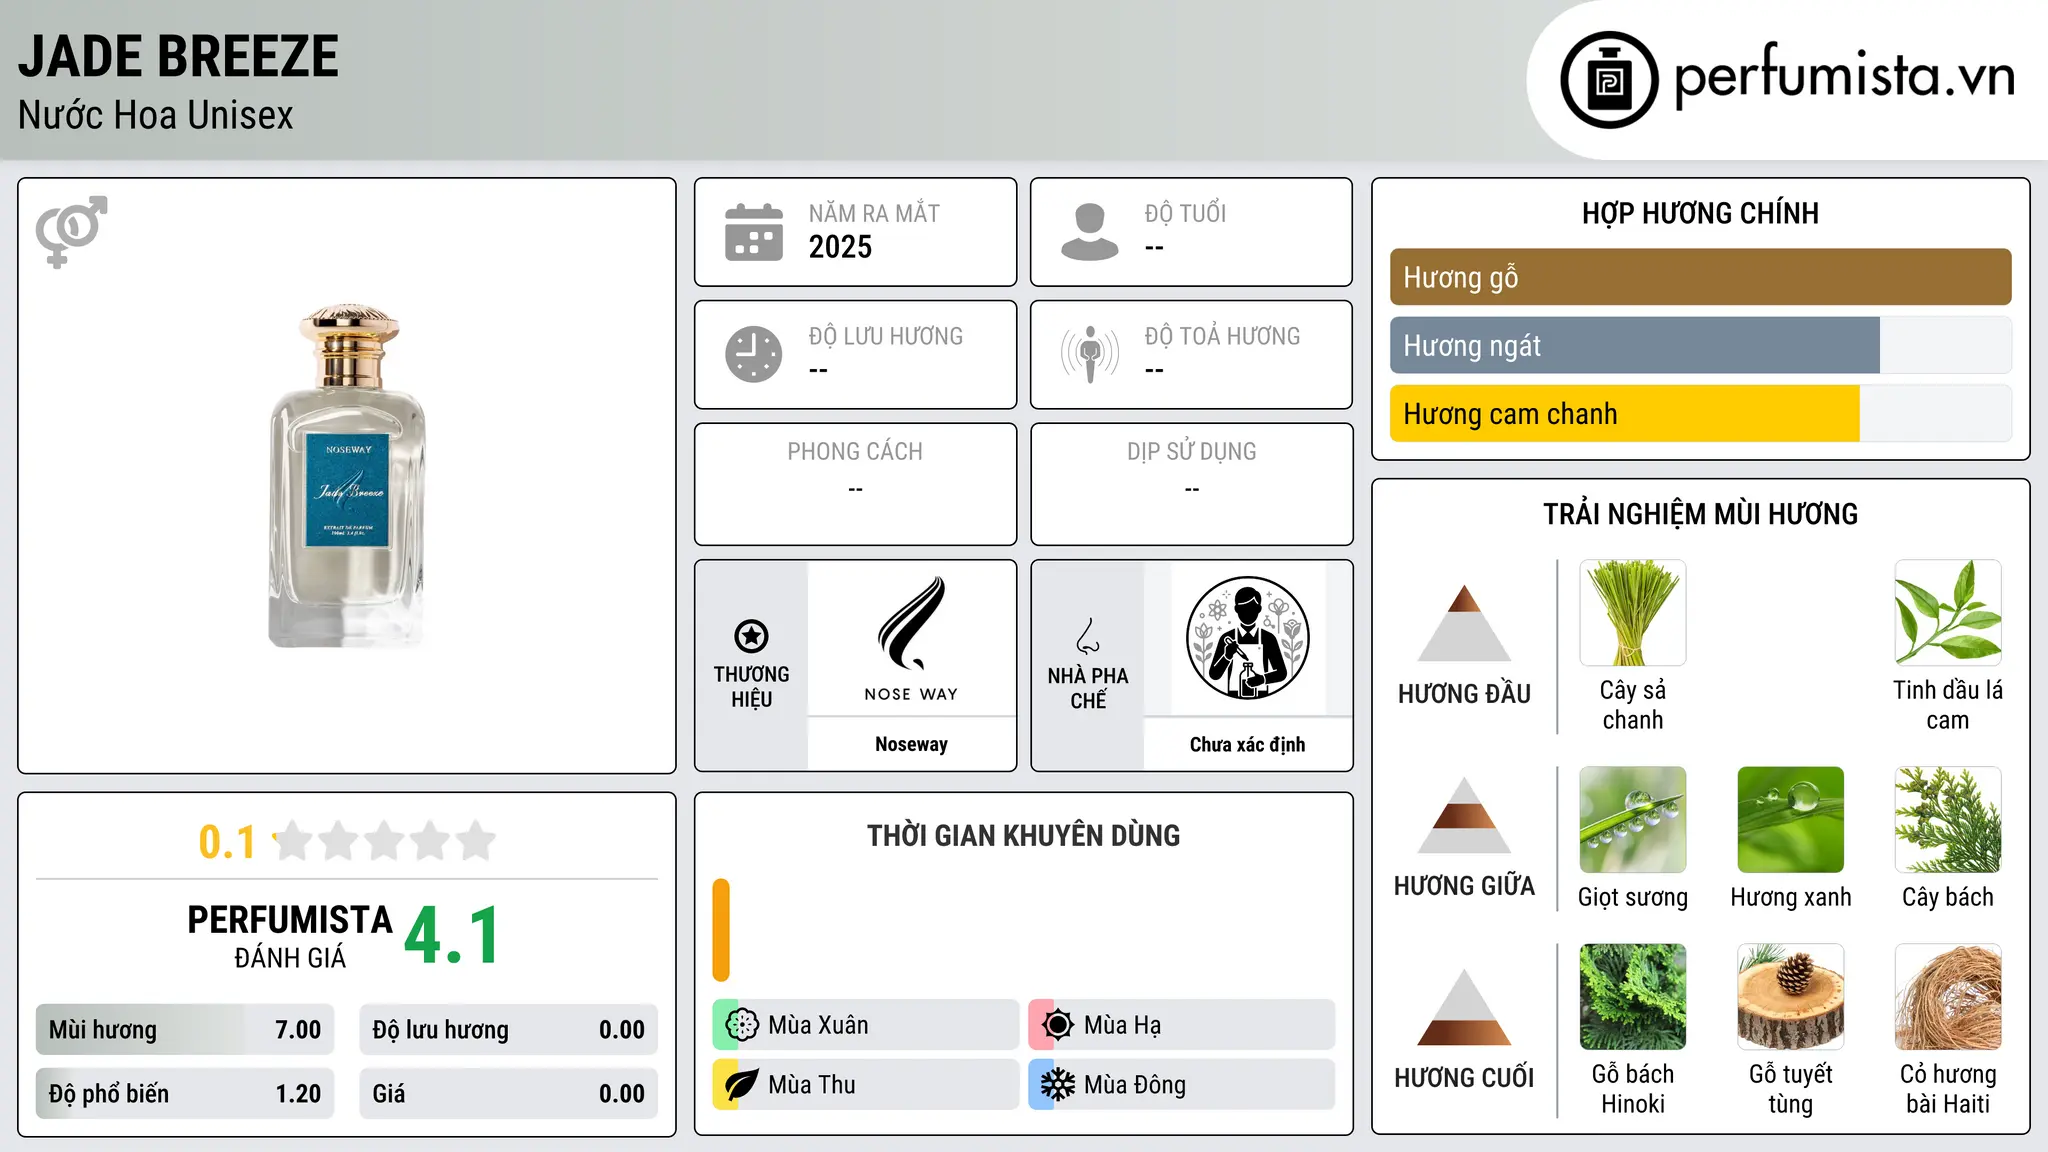The image size is (2048, 1152).
Task: Click the clock icon beside Độ lưu hương
Action: tap(754, 354)
